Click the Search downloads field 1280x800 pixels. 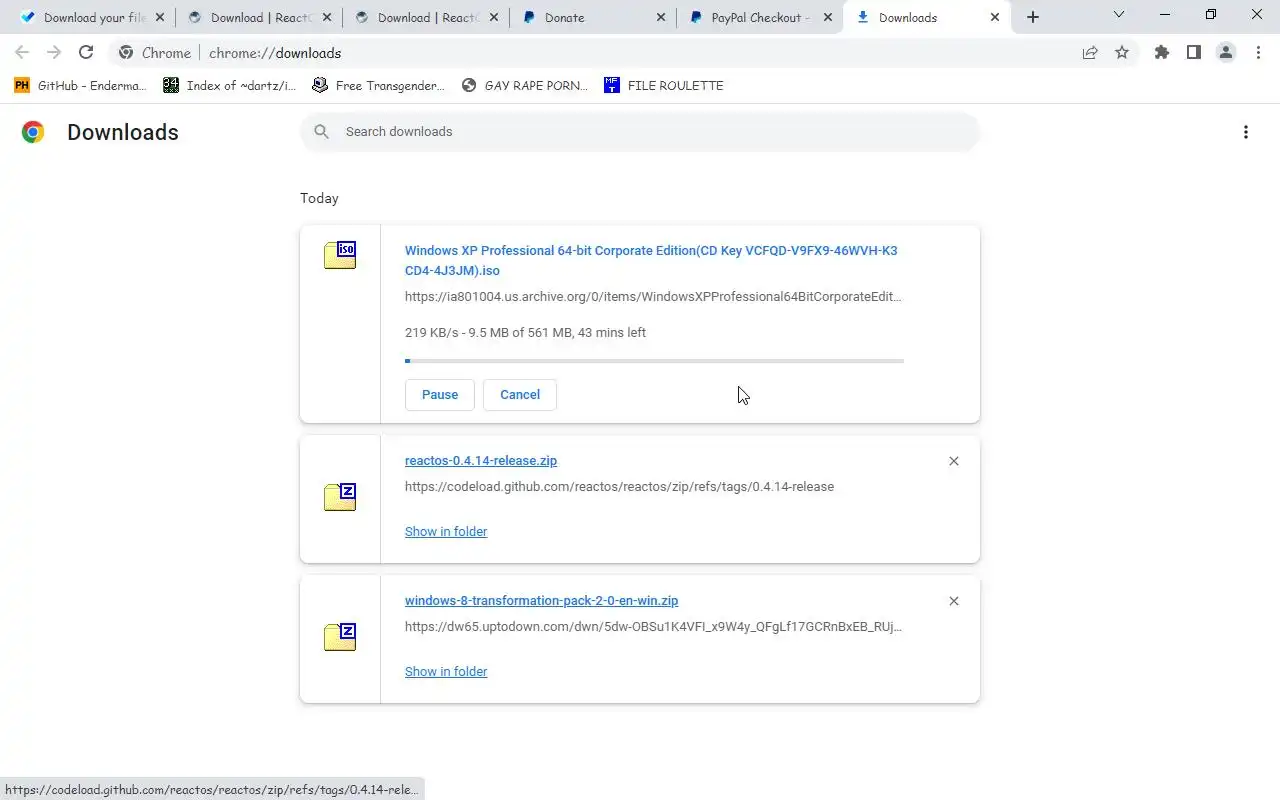click(640, 132)
